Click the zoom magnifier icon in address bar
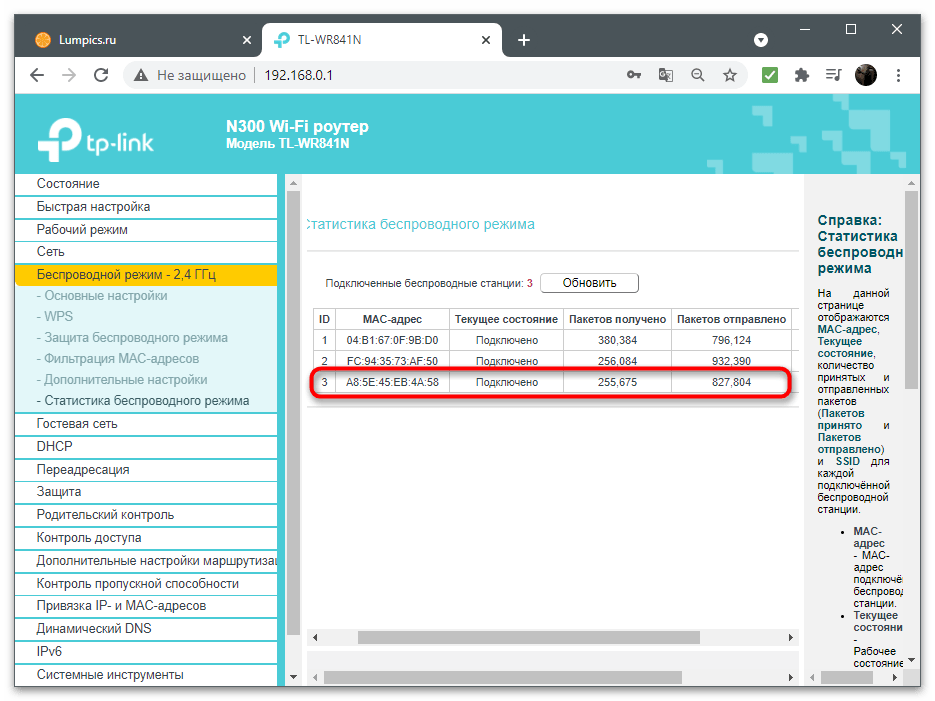The image size is (935, 701). point(698,75)
